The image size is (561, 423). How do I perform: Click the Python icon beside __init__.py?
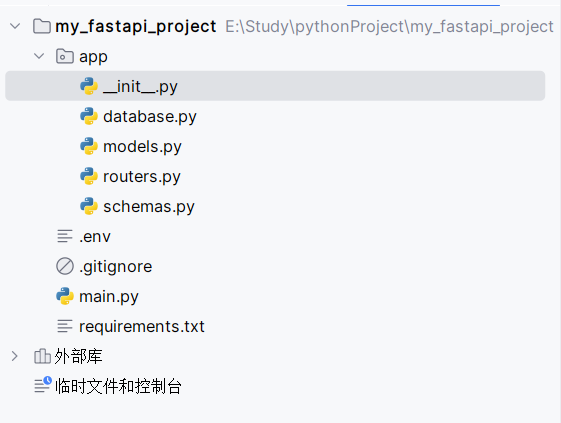(89, 86)
